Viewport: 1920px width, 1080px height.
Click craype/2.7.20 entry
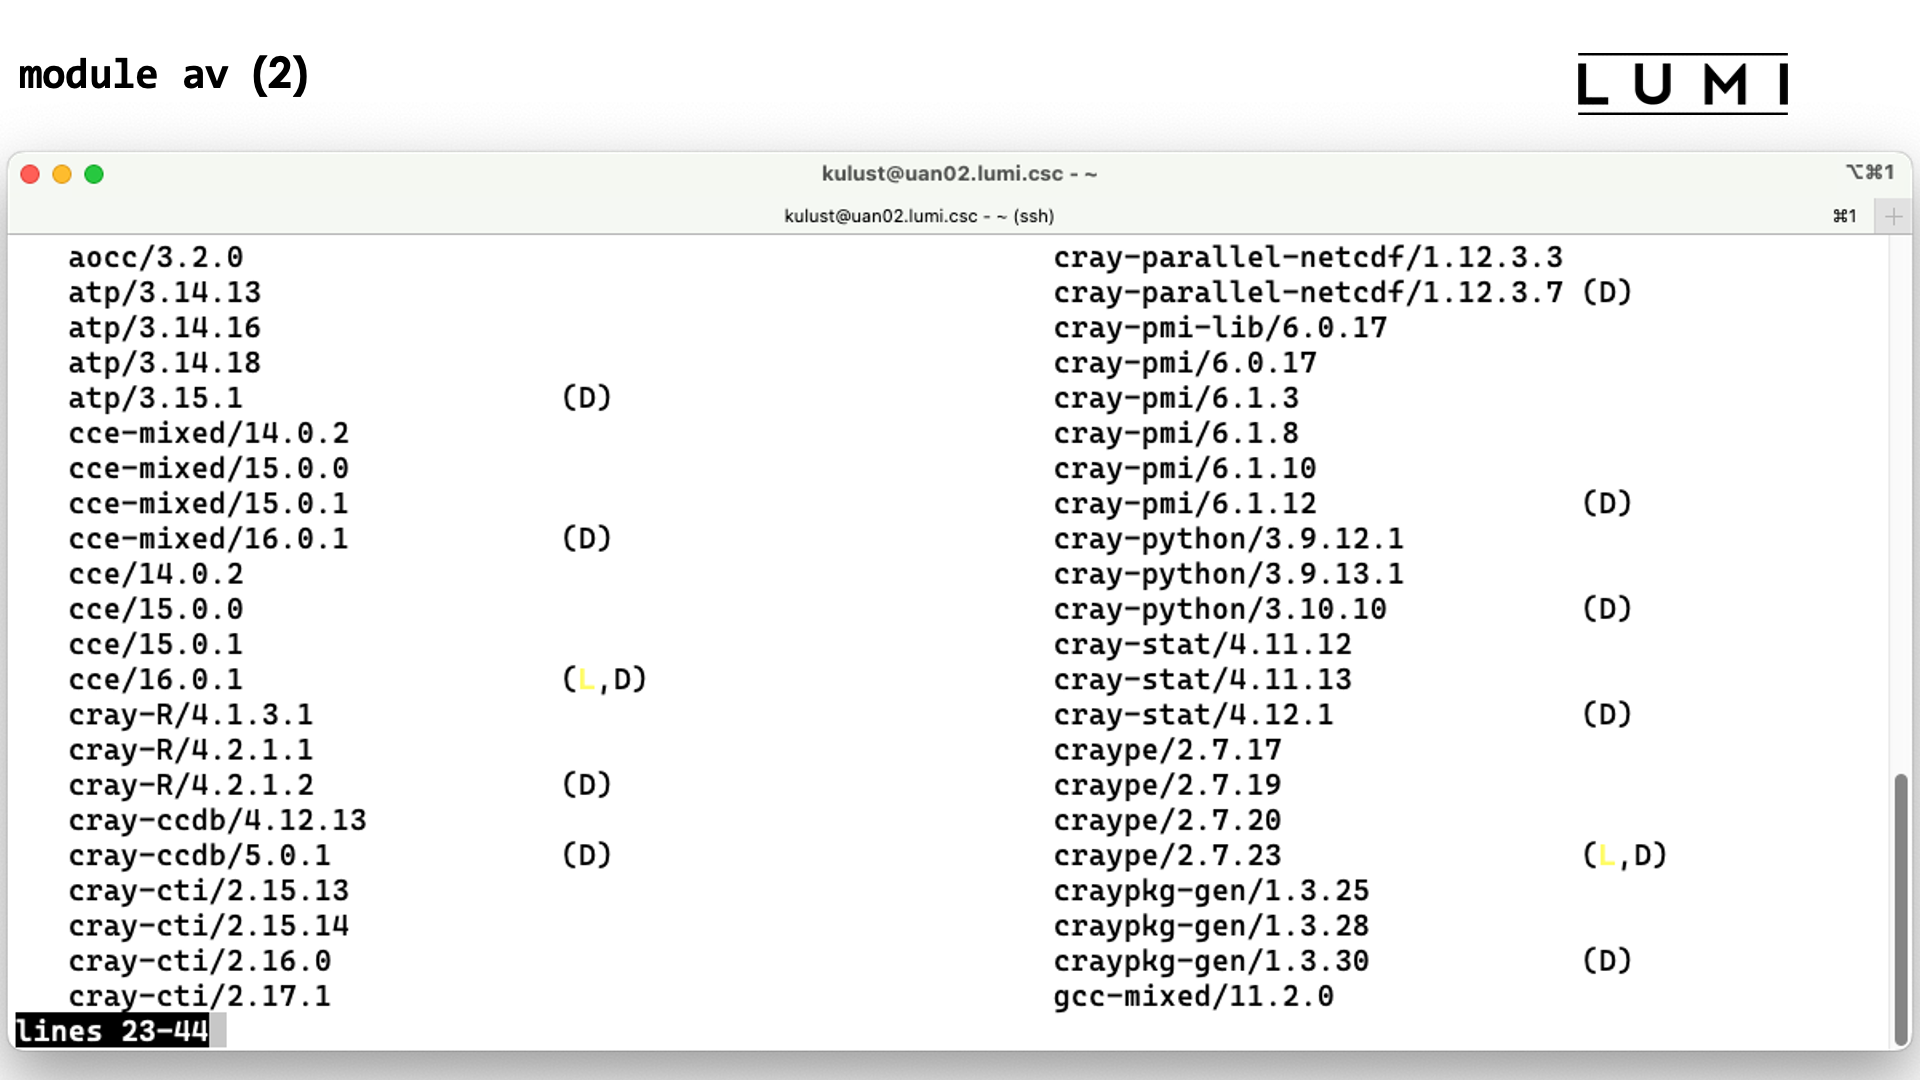pos(1167,820)
